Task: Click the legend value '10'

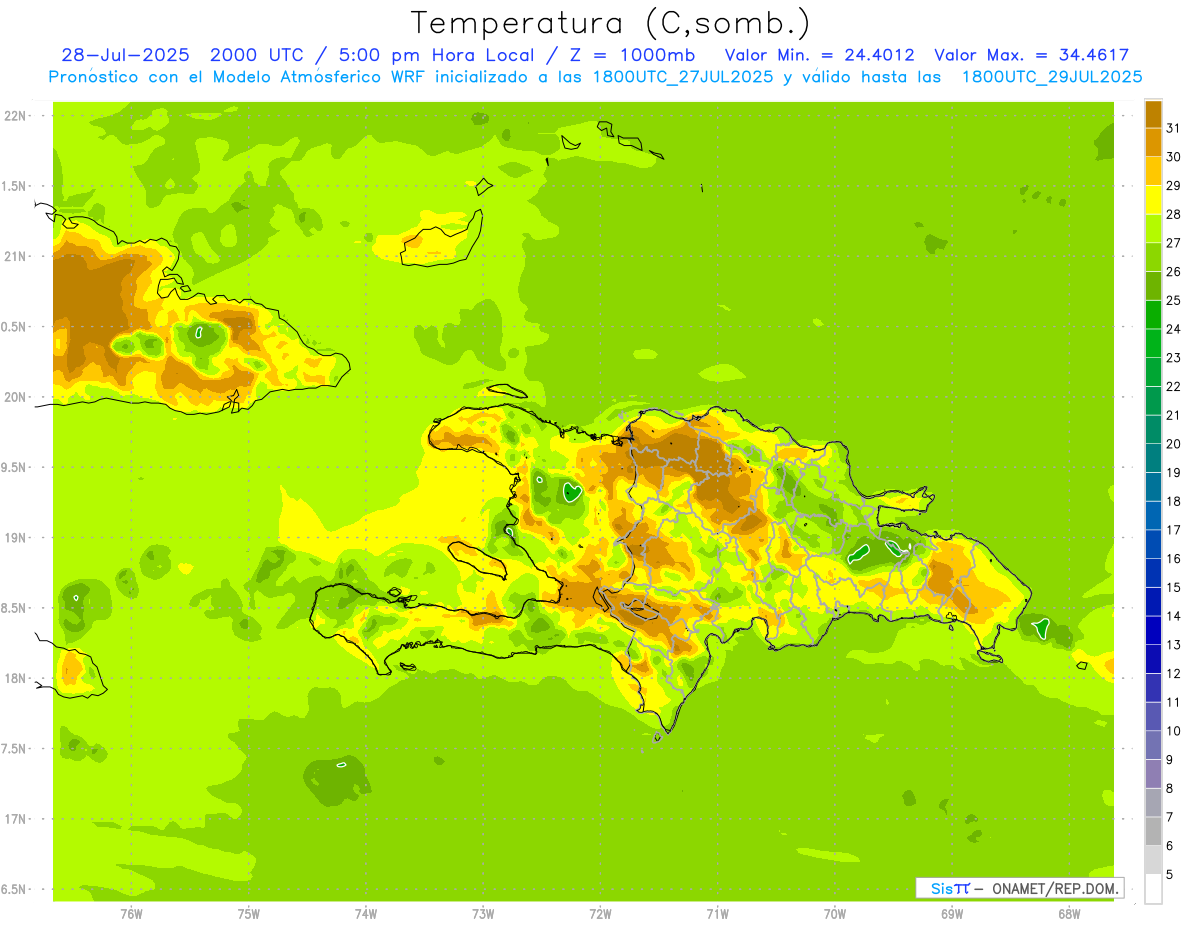Action: 1174,731
